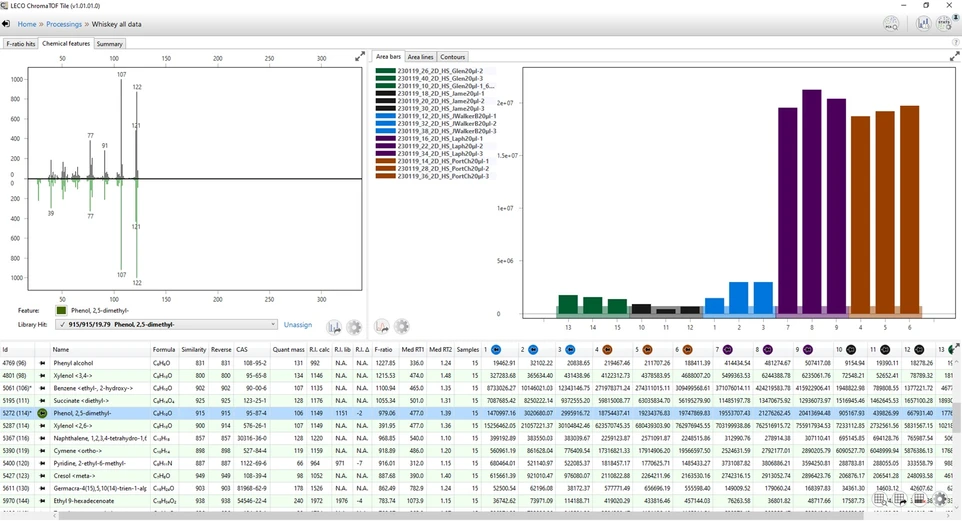Click the pin icon in Phenyl alcohol row
Screen dimensions: 962x521
click(42, 363)
